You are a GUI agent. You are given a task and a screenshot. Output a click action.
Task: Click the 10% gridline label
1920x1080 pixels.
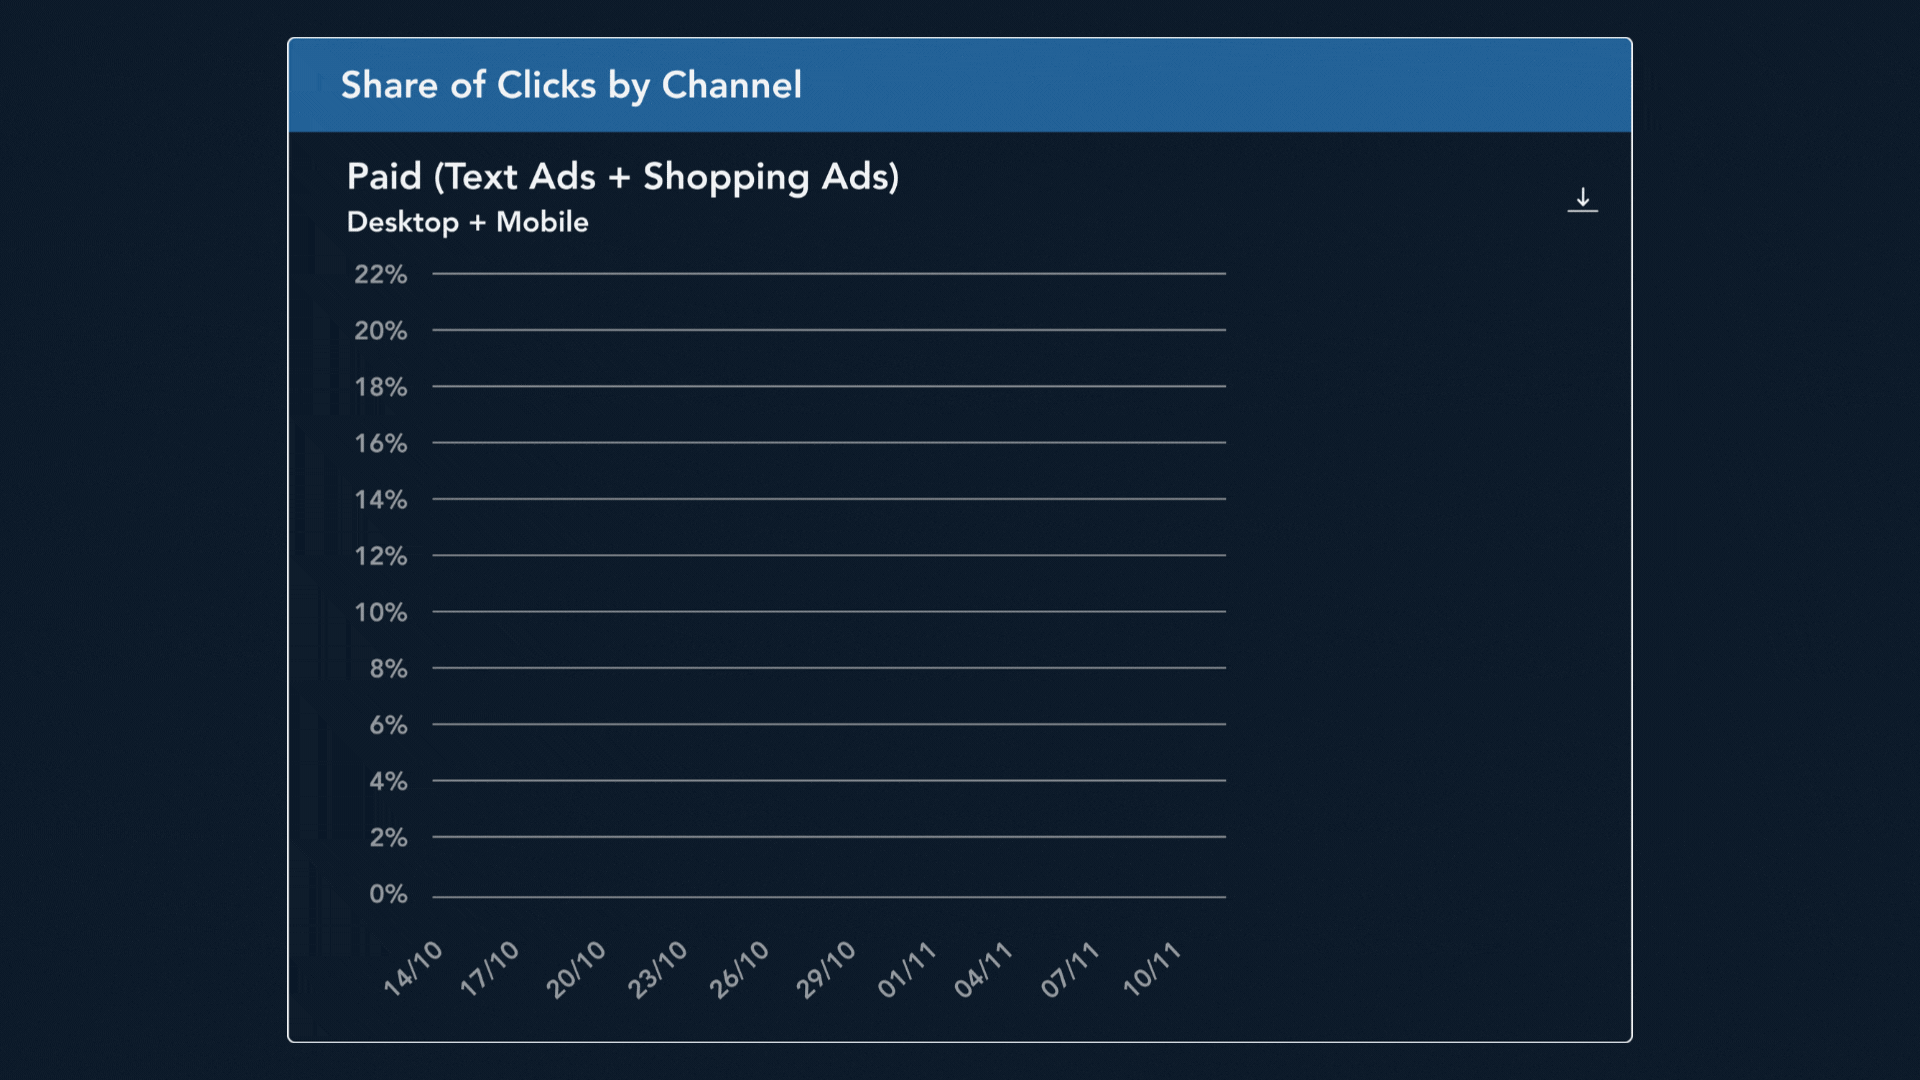tap(380, 612)
